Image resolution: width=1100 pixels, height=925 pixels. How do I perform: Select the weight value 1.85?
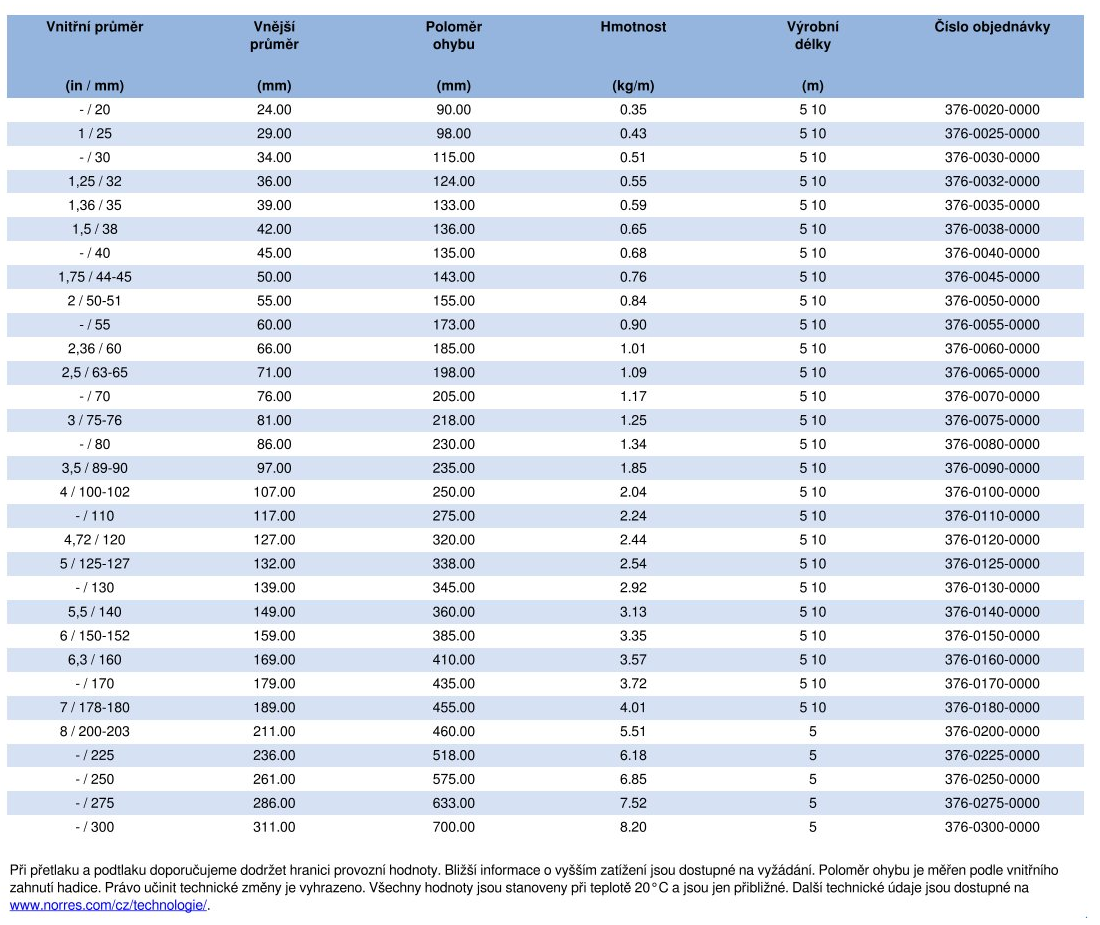[x=633, y=468]
